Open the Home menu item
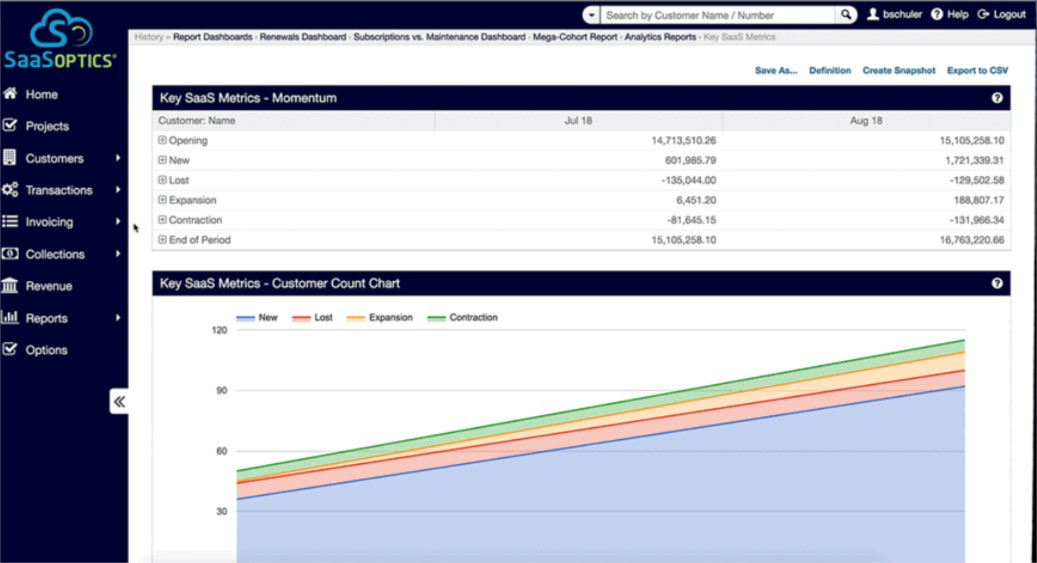The height and width of the screenshot is (563, 1037). (x=42, y=95)
